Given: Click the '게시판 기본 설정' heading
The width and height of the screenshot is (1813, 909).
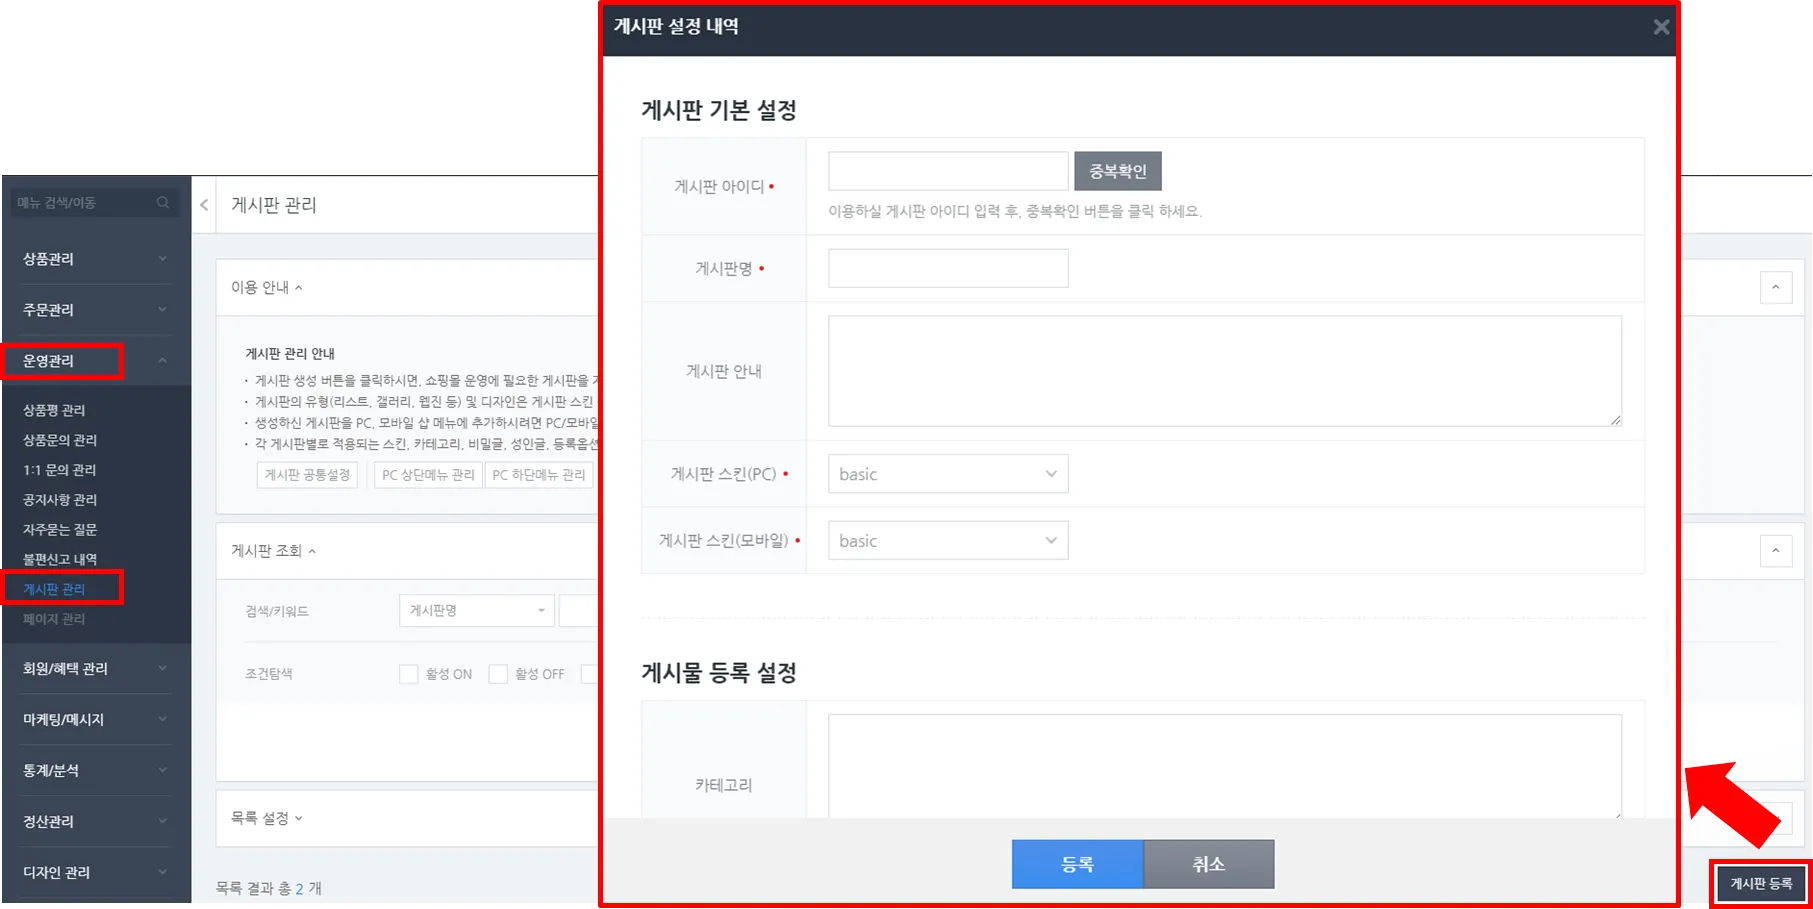Looking at the screenshot, I should point(719,110).
